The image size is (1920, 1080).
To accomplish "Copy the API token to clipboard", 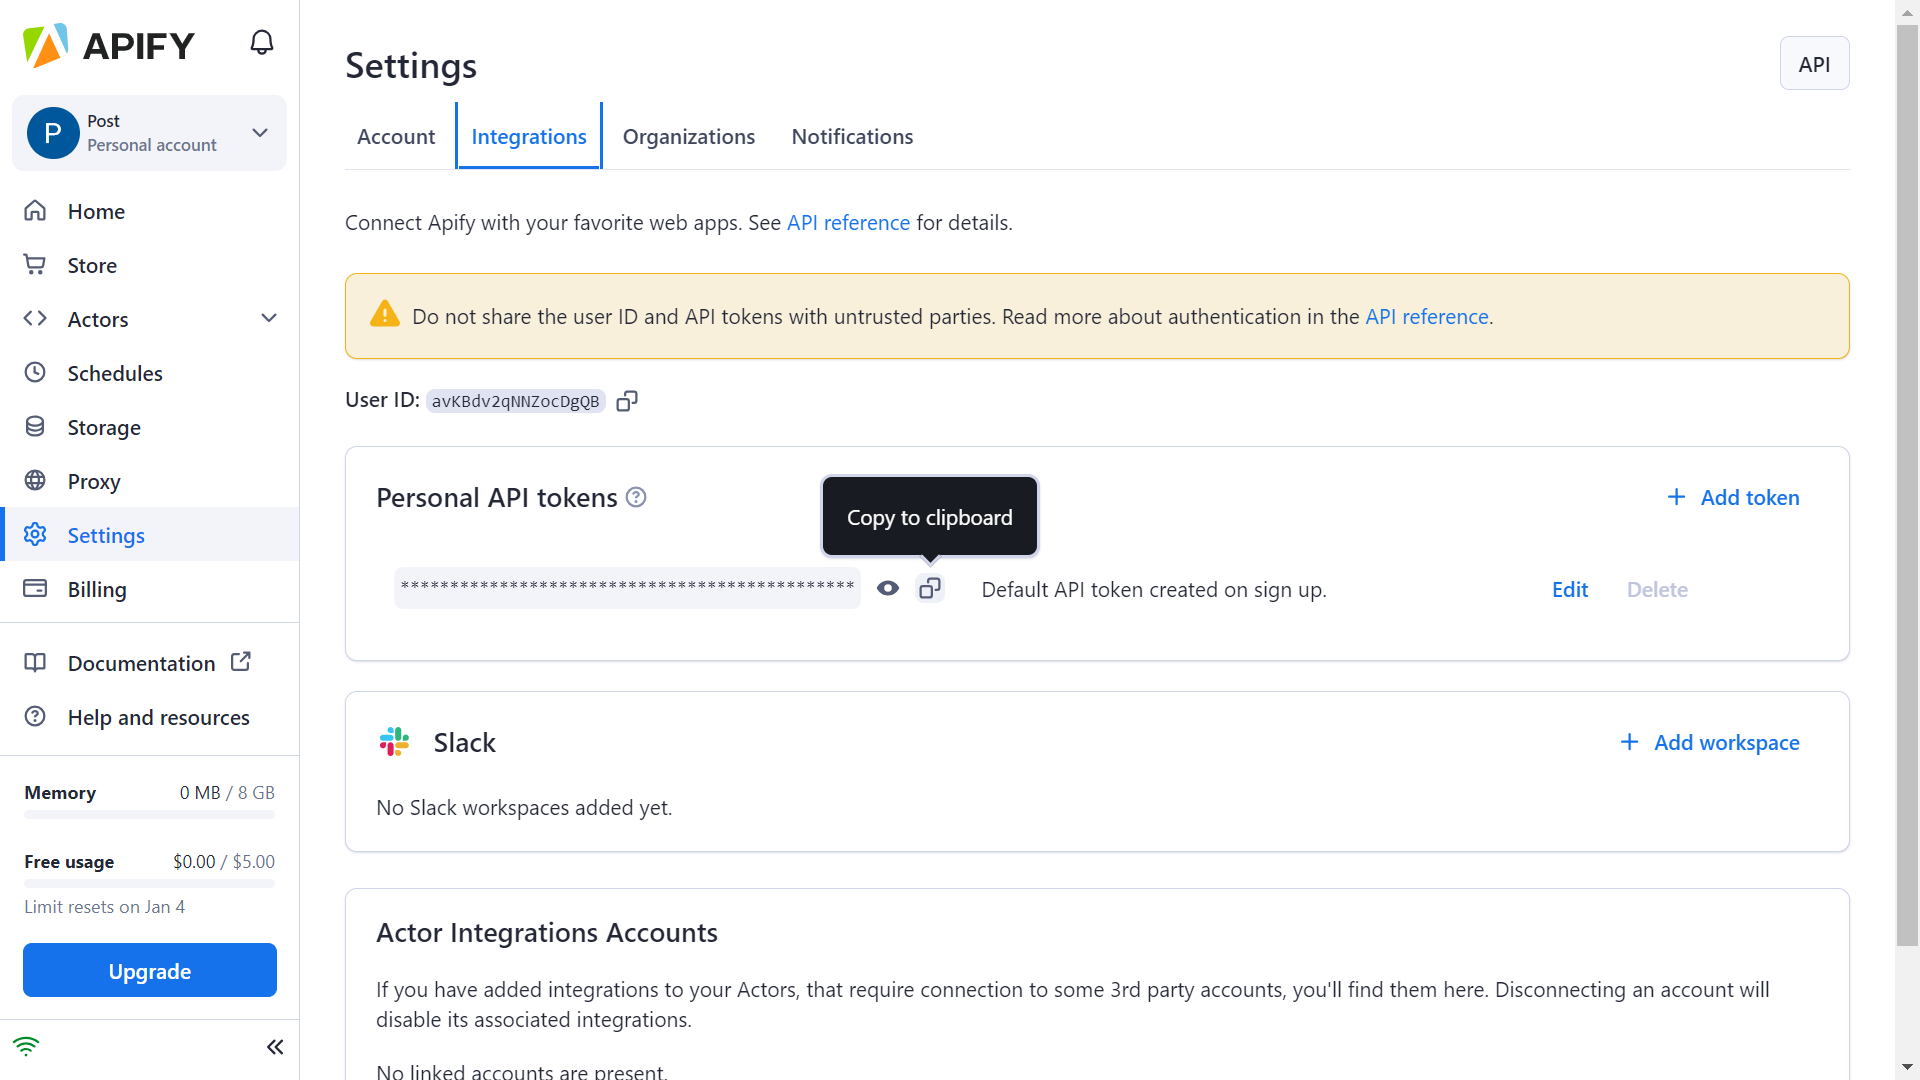I will pyautogui.click(x=930, y=589).
